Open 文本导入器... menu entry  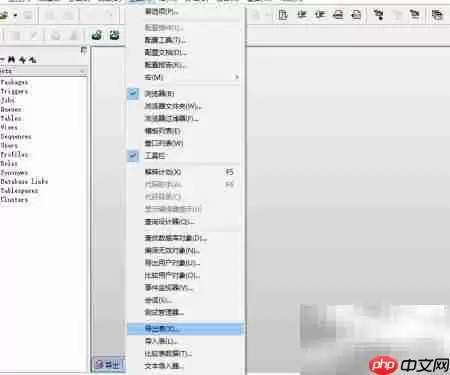(184, 366)
